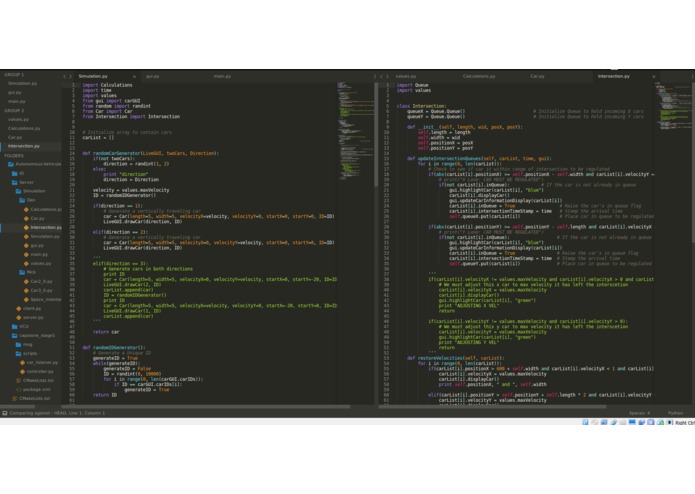The width and height of the screenshot is (695, 494).
Task: Click the scripts folder icon
Action: click(x=18, y=353)
